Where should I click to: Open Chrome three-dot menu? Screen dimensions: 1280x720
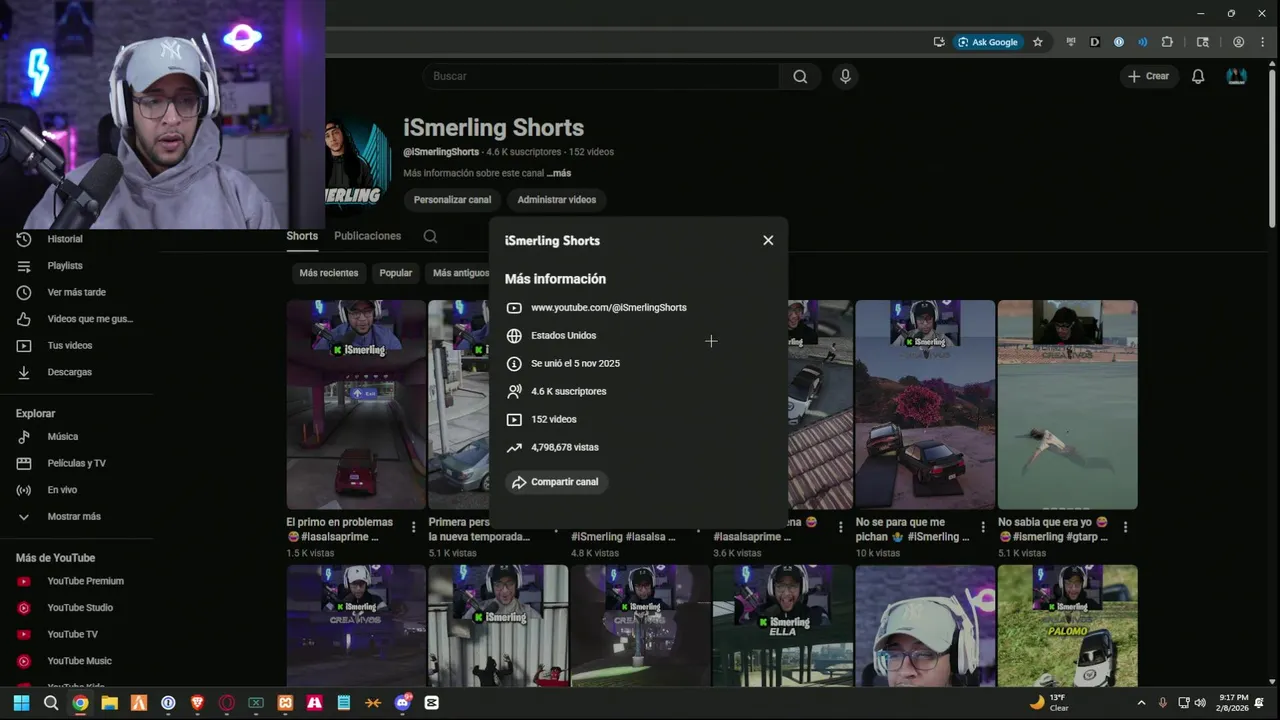pyautogui.click(x=1263, y=42)
